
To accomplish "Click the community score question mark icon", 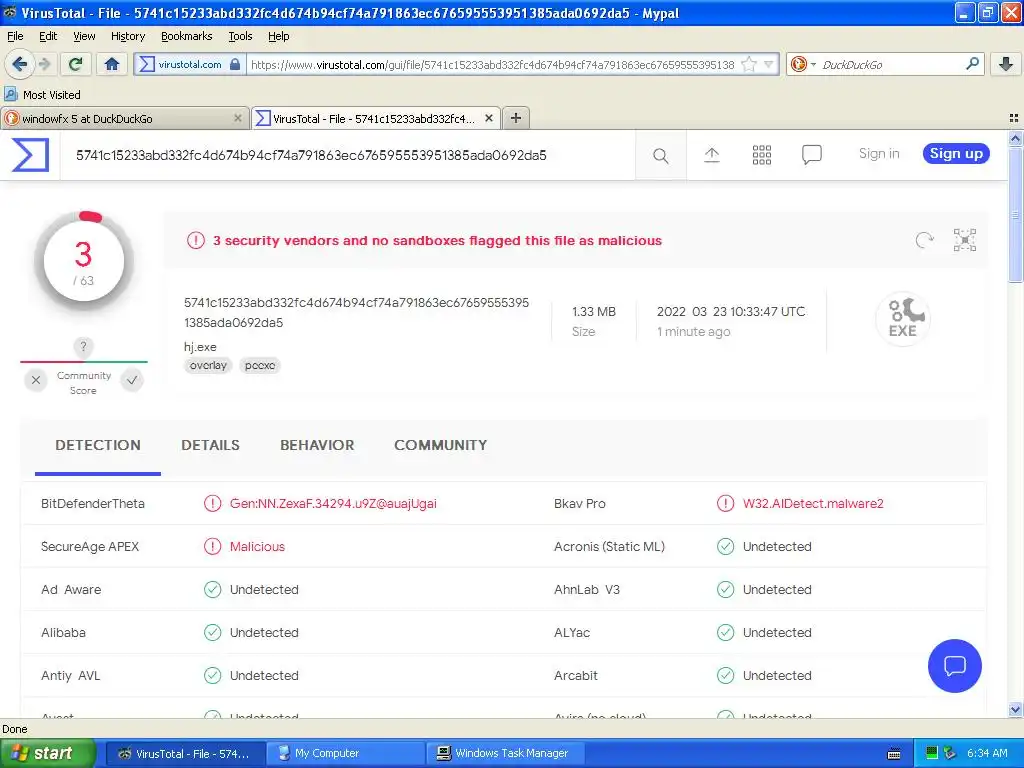I will 83,347.
